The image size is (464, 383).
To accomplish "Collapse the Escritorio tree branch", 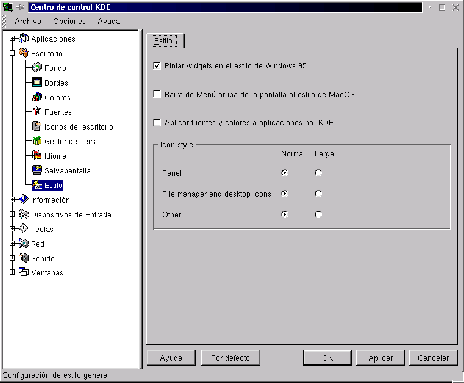I will pyautogui.click(x=12, y=53).
